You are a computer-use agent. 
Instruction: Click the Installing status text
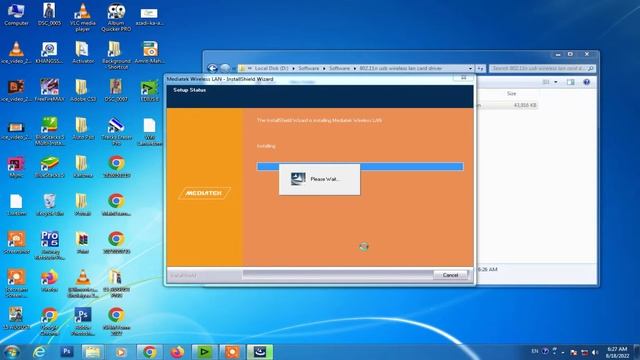[266, 146]
